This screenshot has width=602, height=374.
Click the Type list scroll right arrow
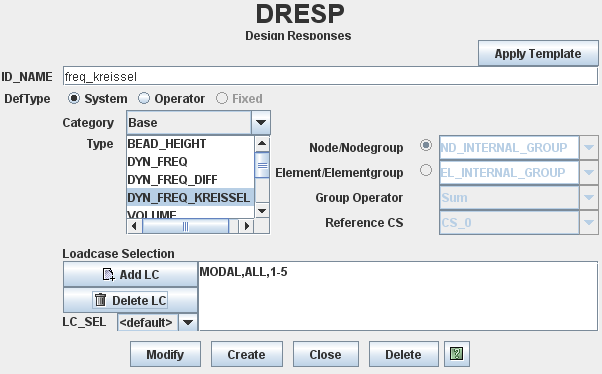click(x=246, y=226)
